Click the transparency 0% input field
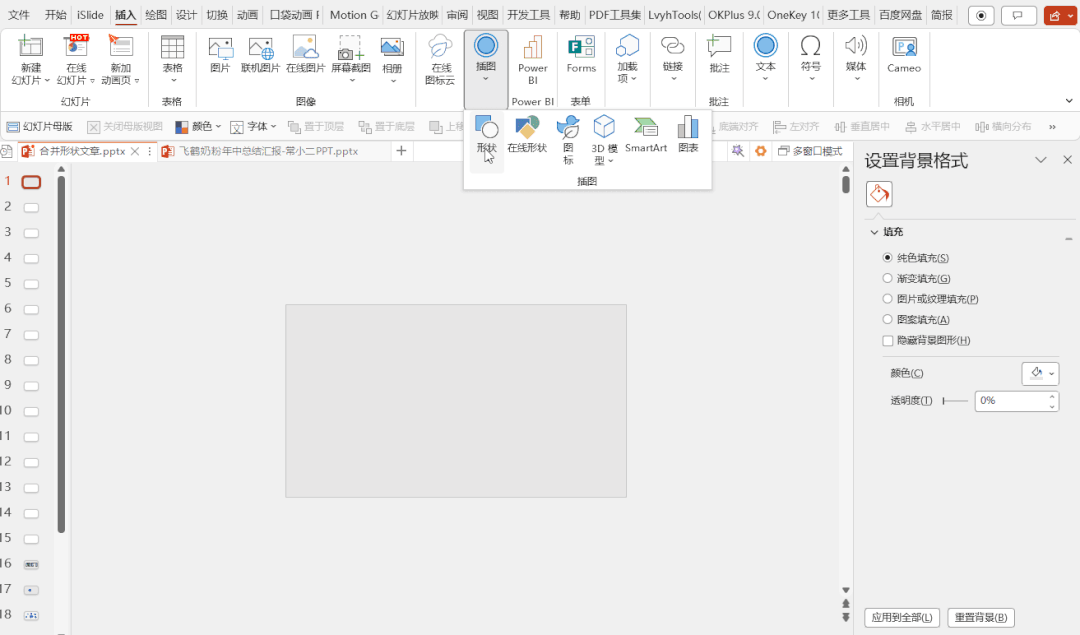 [x=1010, y=401]
